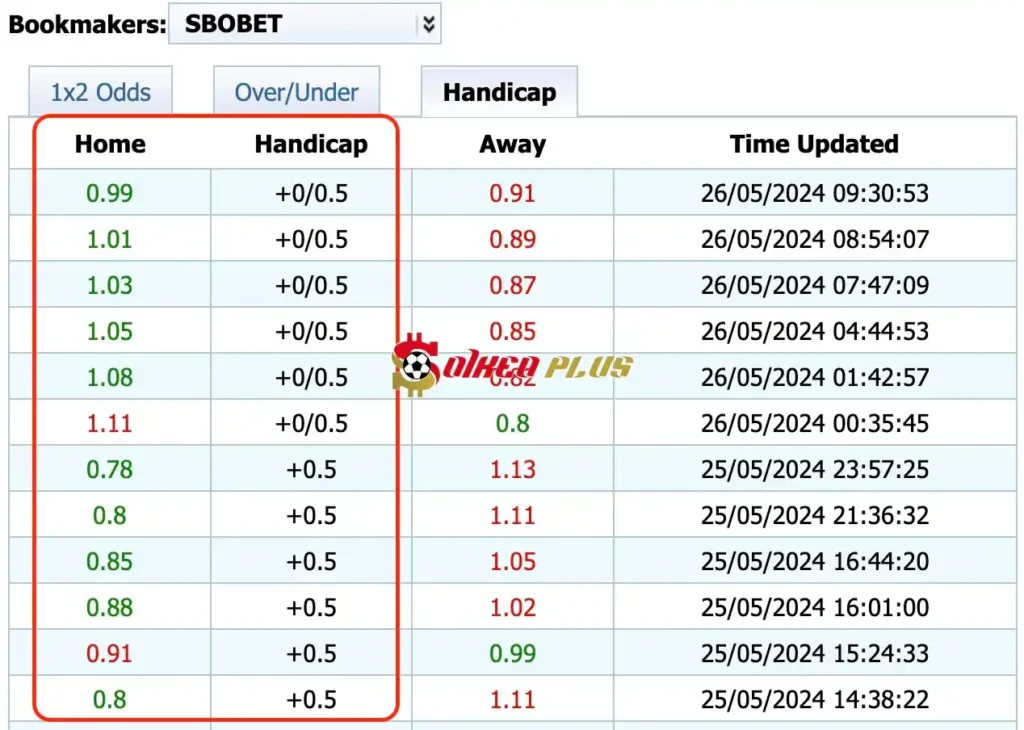The width and height of the screenshot is (1024, 730).
Task: Click the 25/05/2024 14:38:22 timestamp
Action: click(814, 699)
